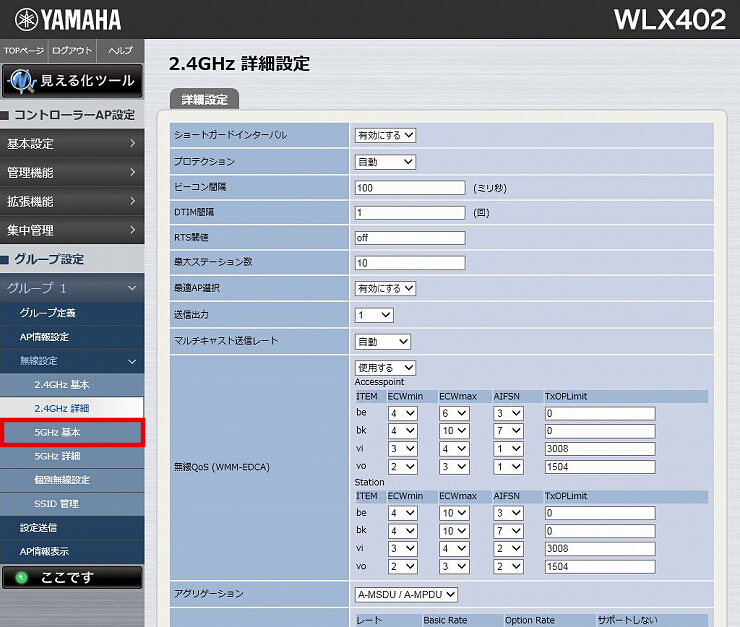This screenshot has height=627, width=740.
Task: Expand the 基本設定 menu
Action: (x=72, y=143)
